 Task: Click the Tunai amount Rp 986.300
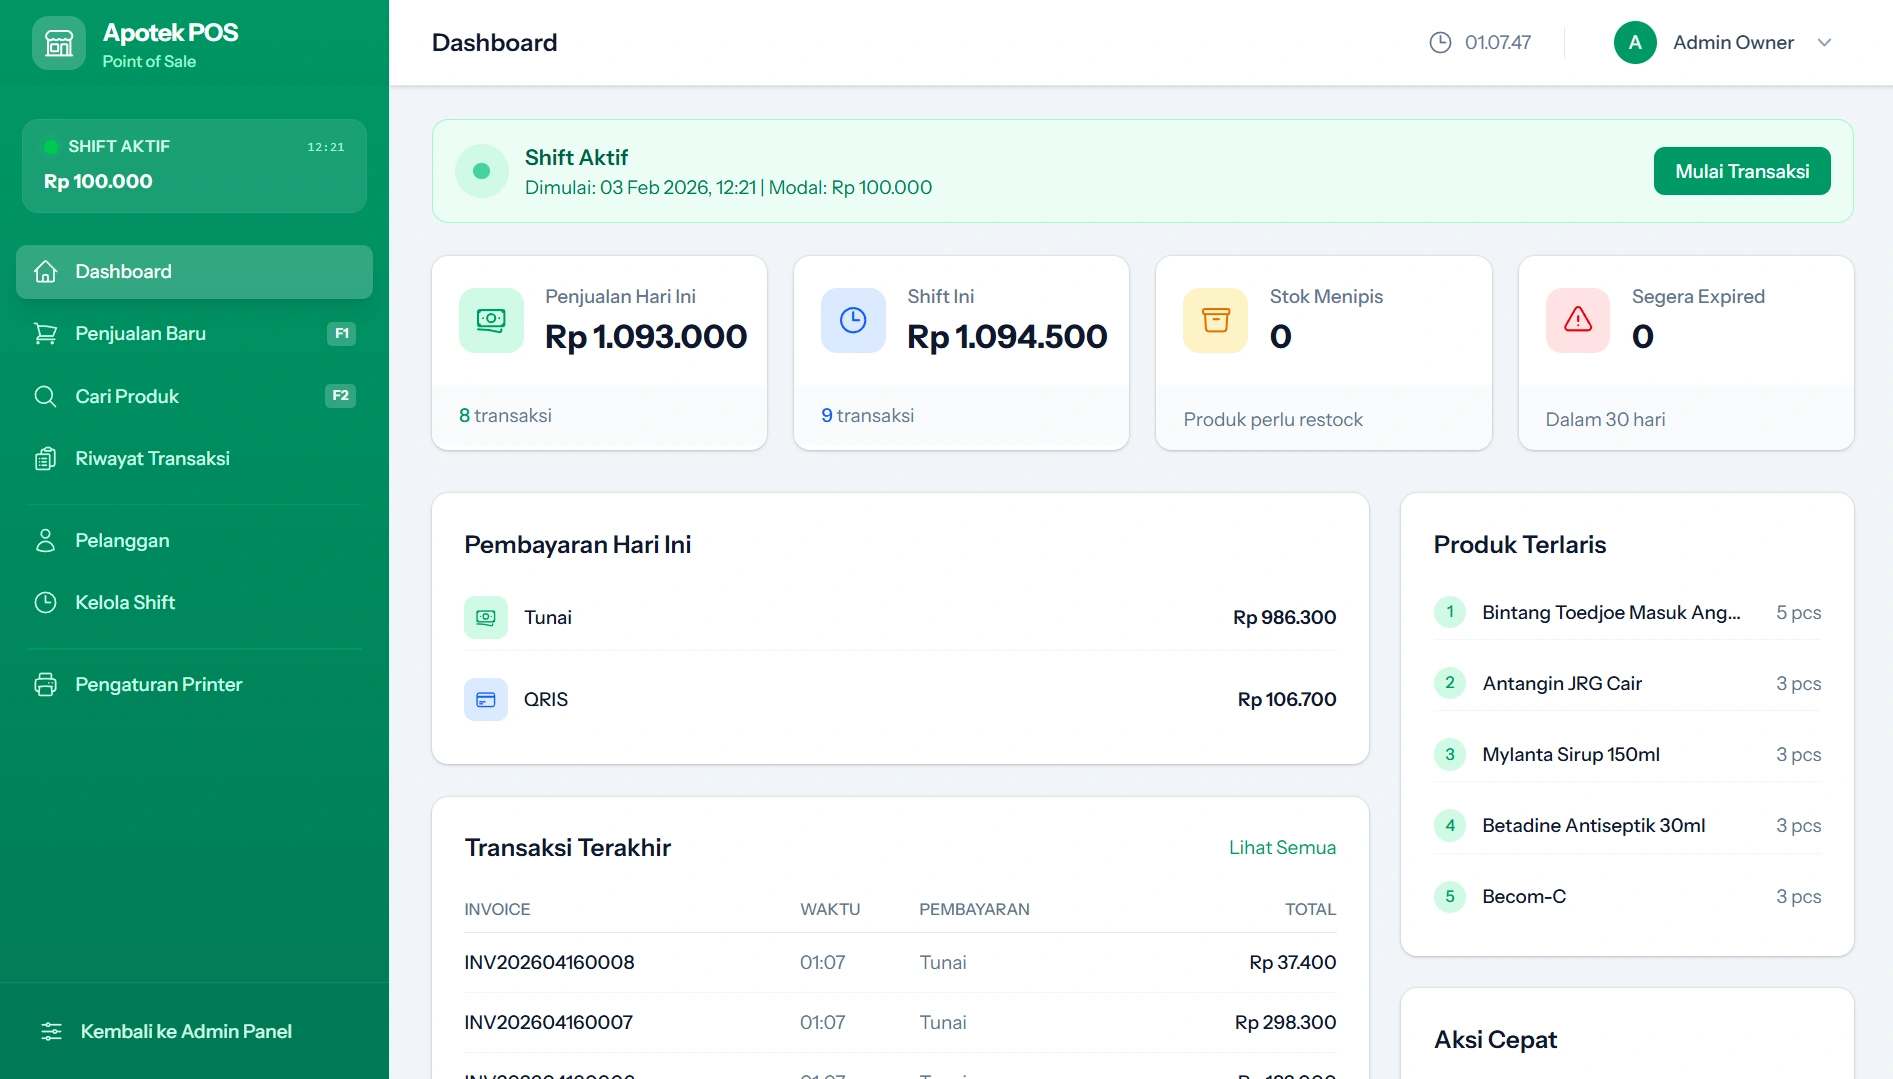1284,617
